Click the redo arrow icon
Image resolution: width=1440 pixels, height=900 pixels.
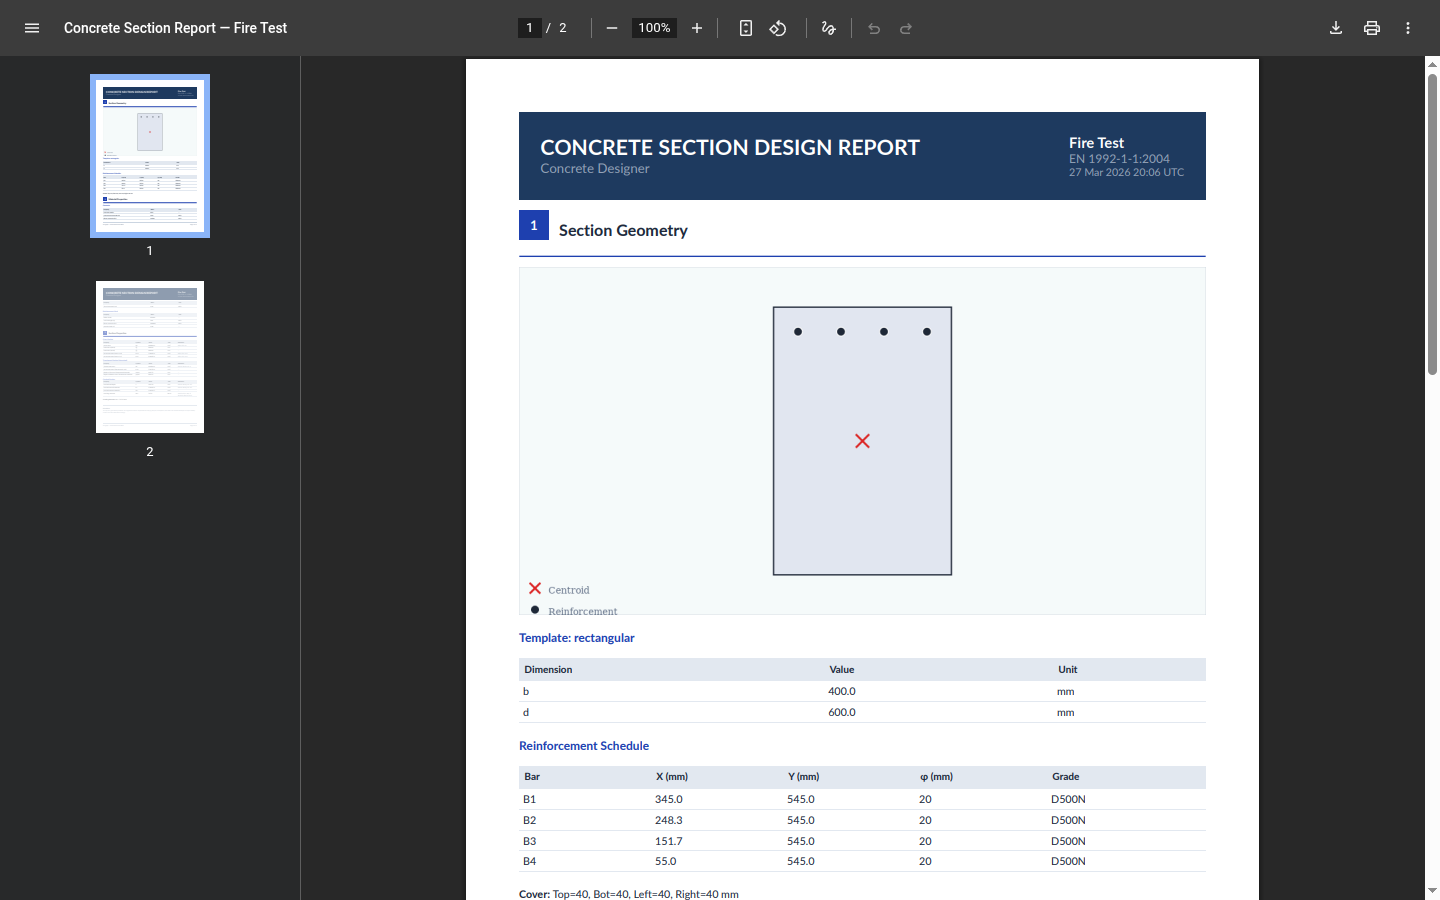pyautogui.click(x=906, y=28)
